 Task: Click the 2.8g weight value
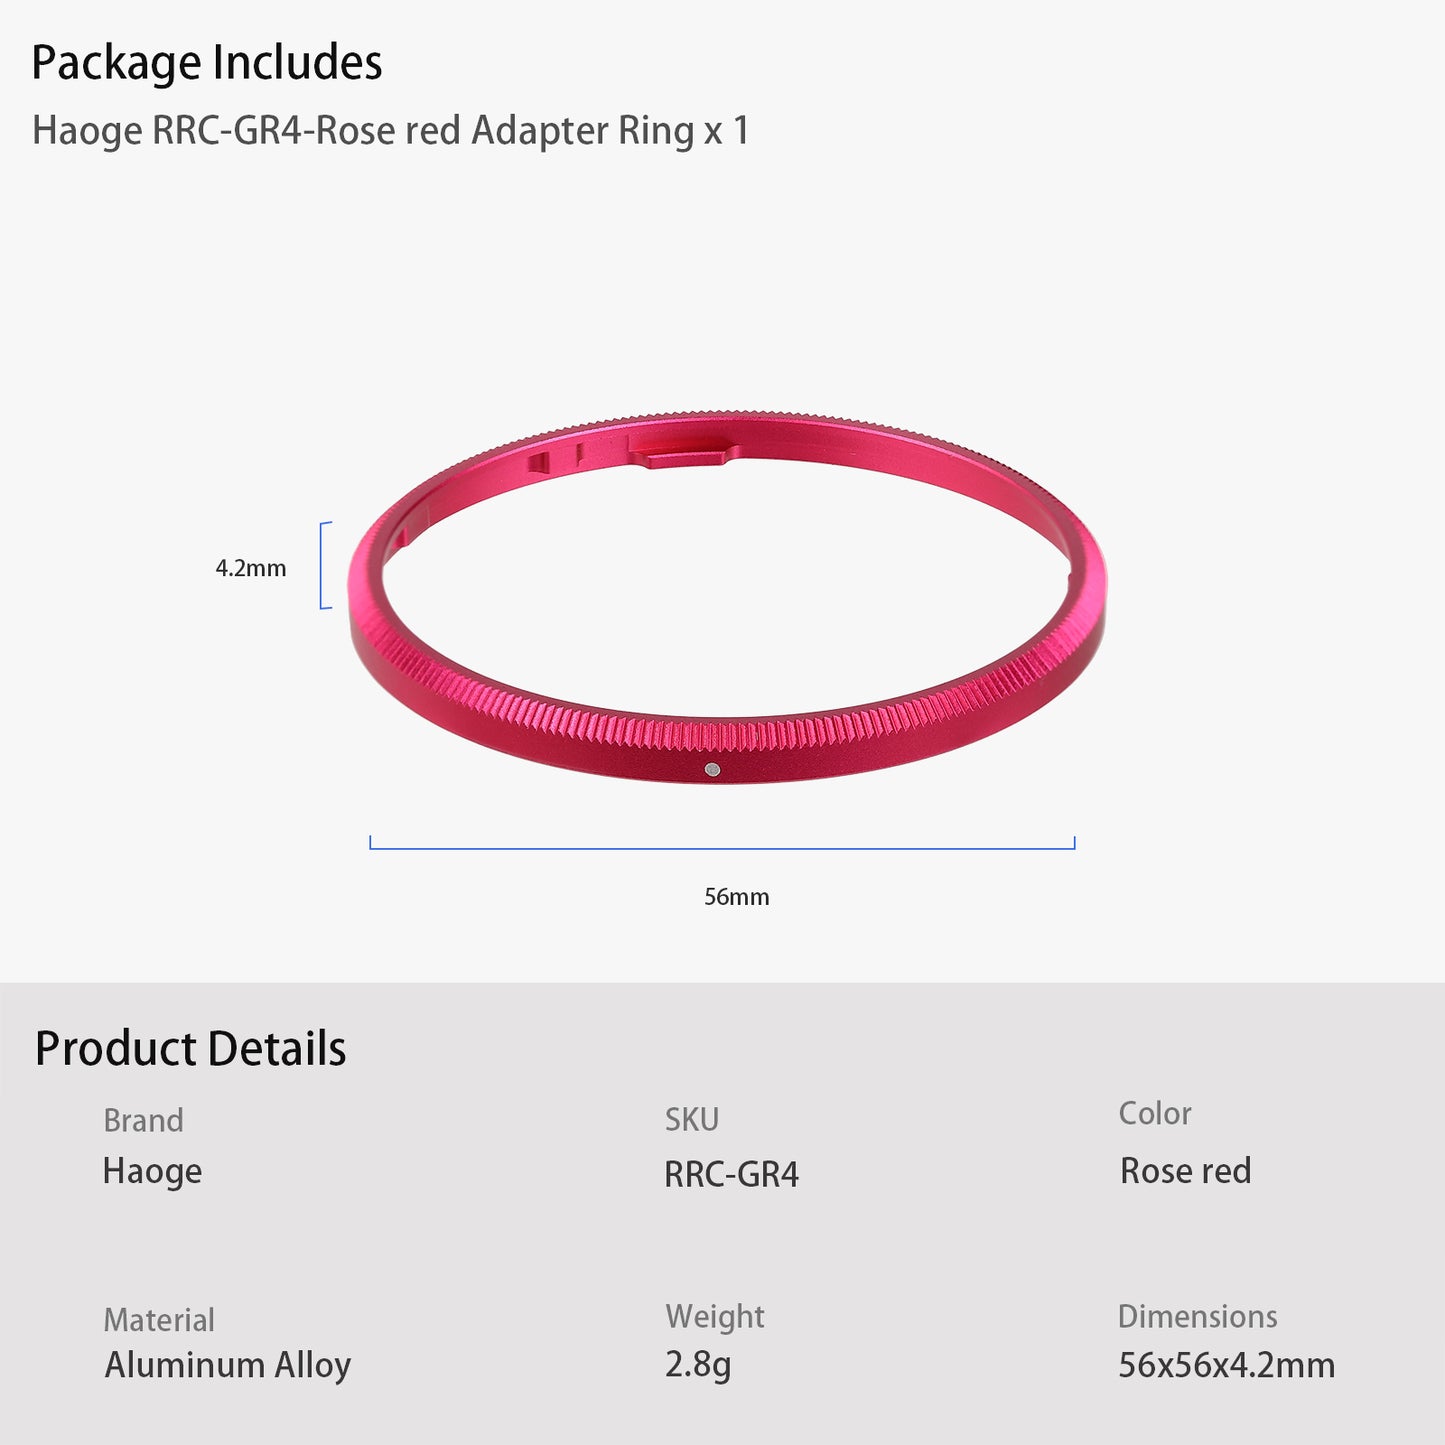(x=698, y=1364)
